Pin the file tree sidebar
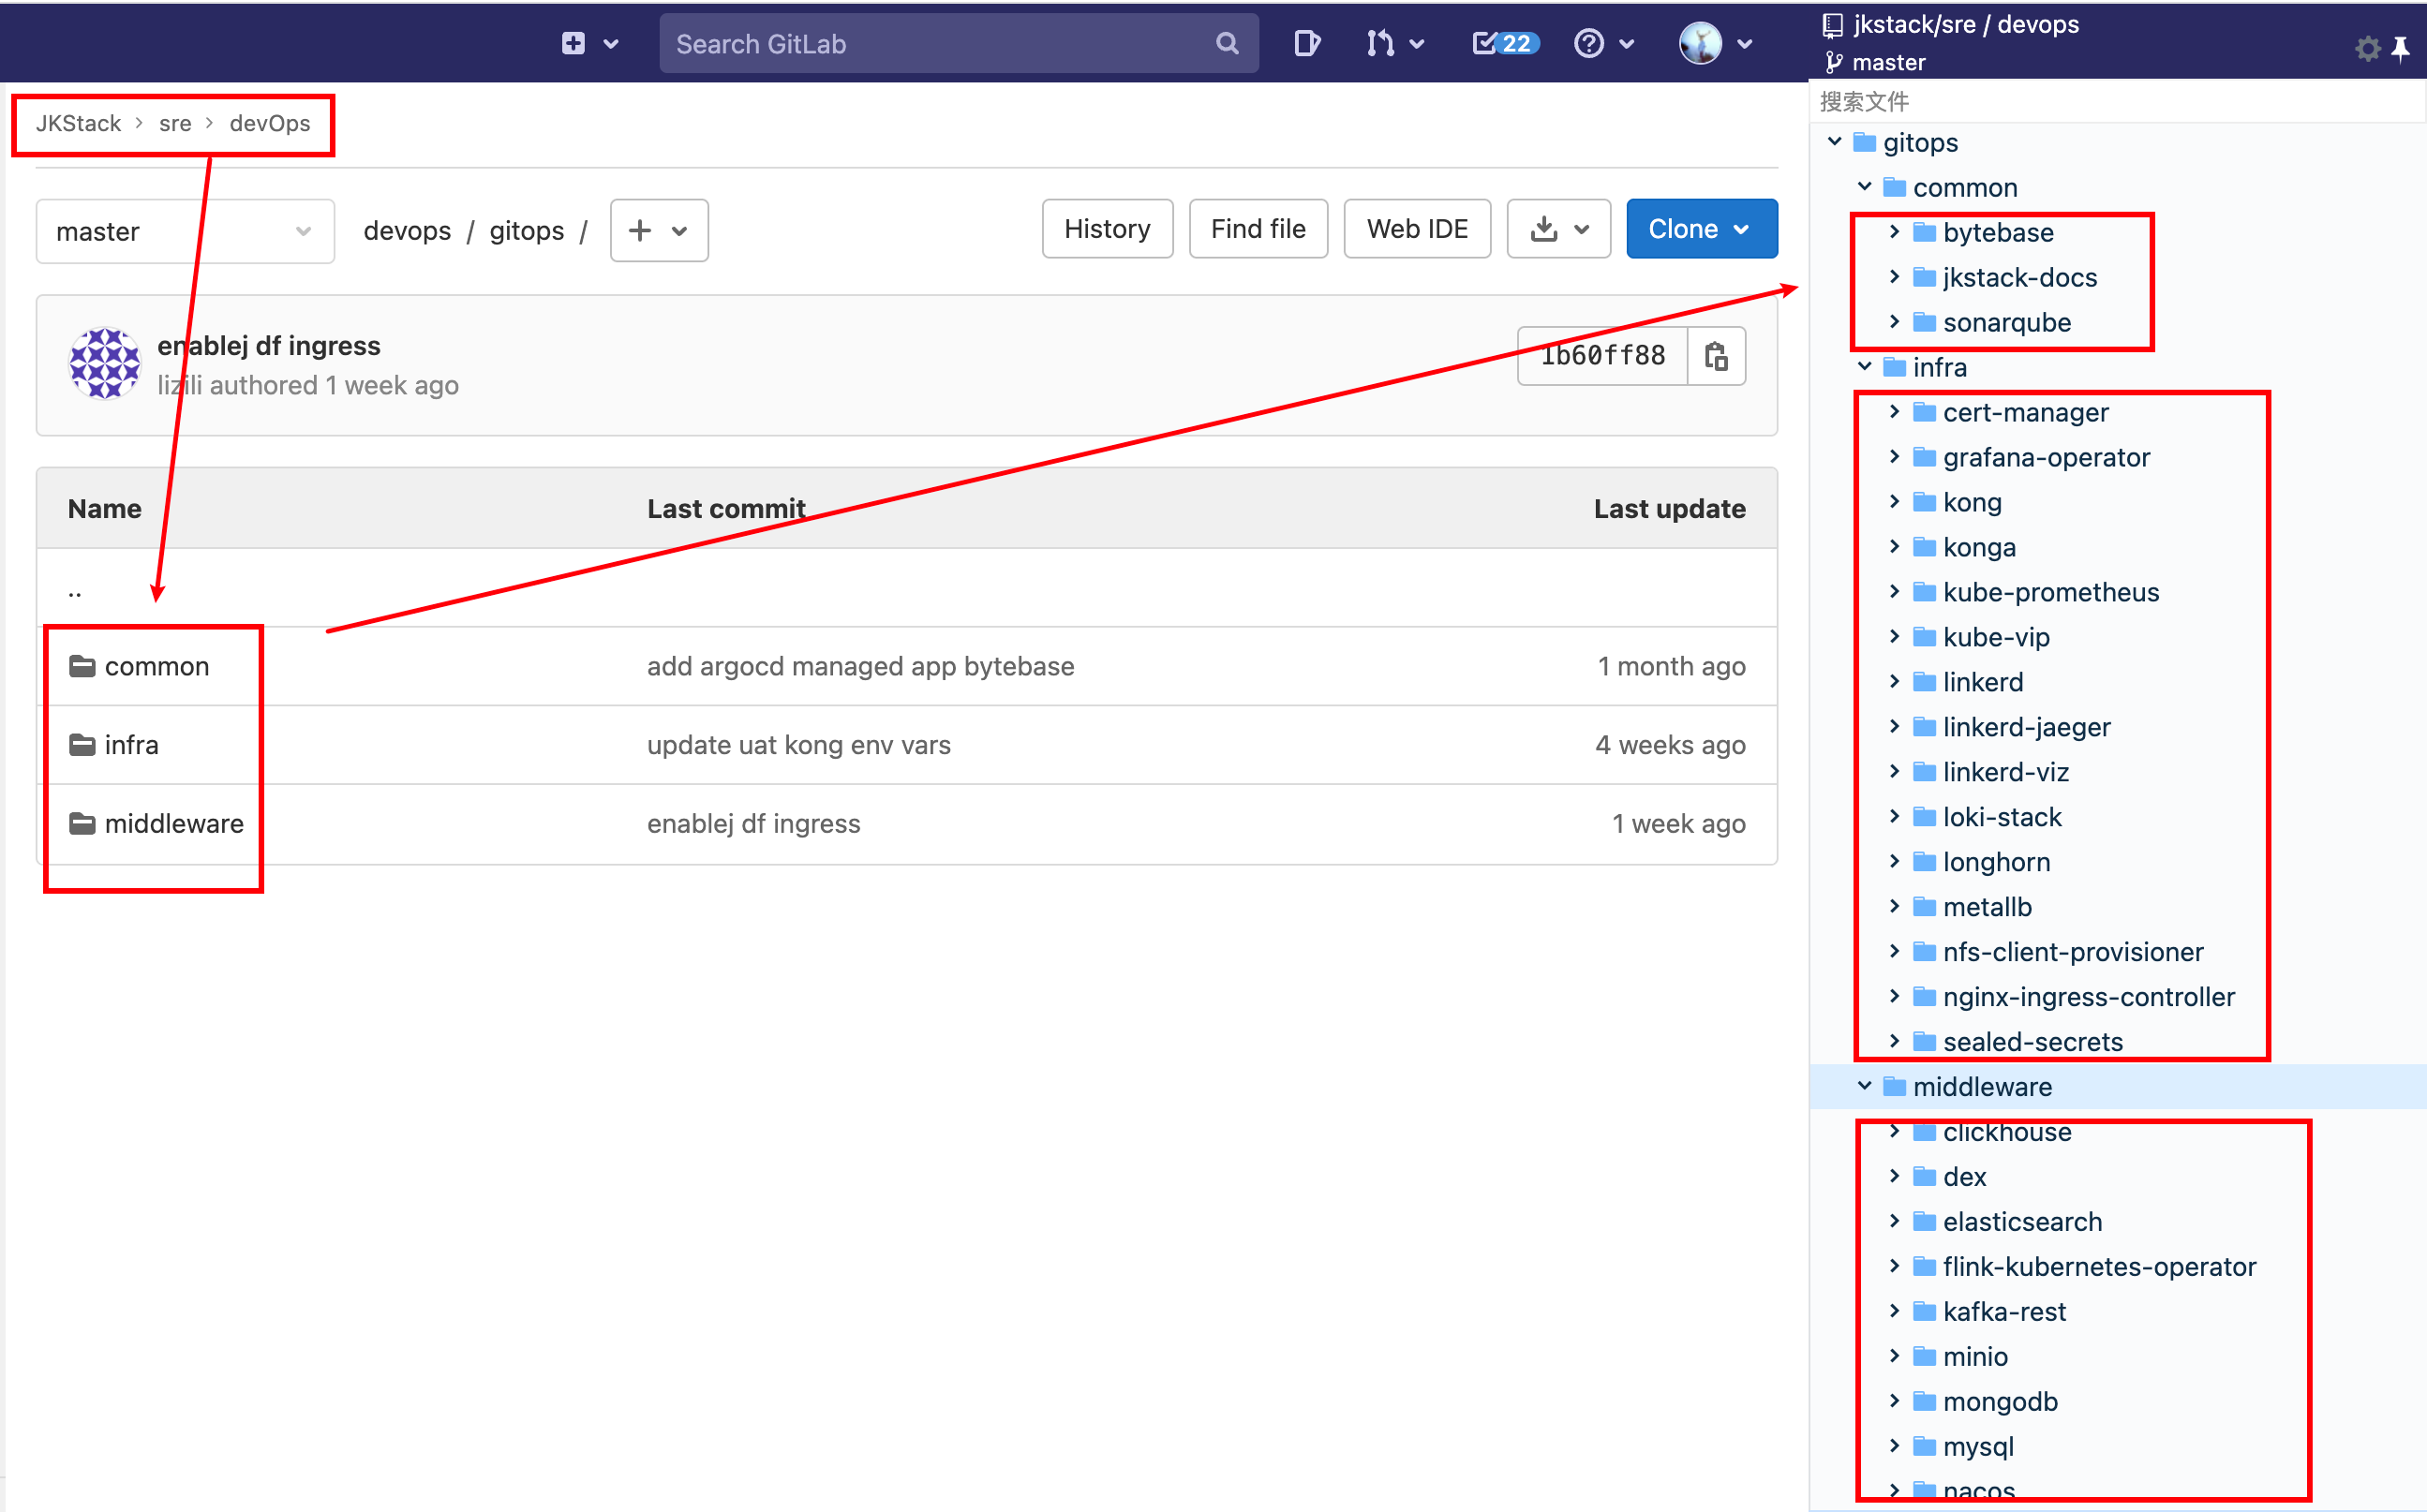This screenshot has height=1512, width=2427. [x=2400, y=49]
